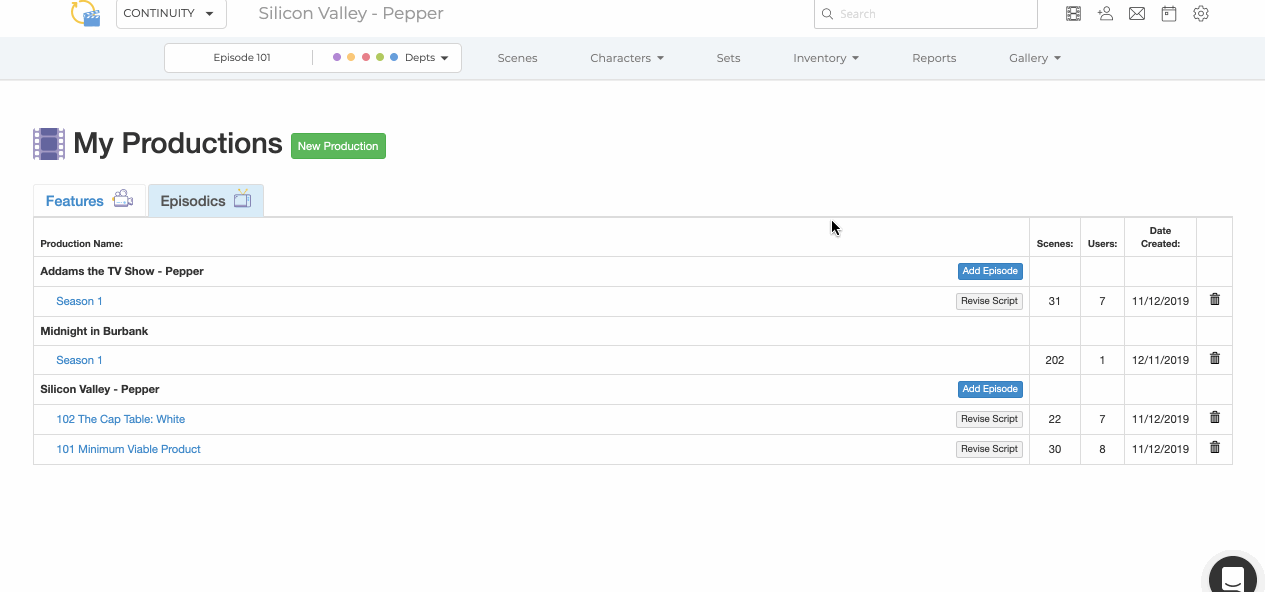This screenshot has height=592, width=1265.
Task: Click the Users column header
Action: click(x=1102, y=243)
